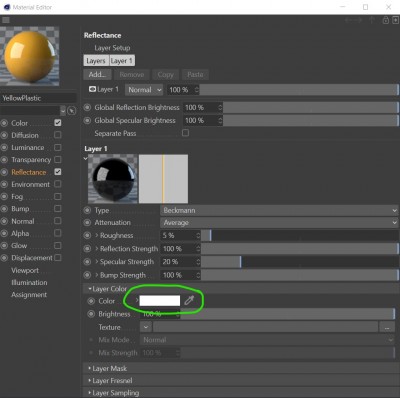This screenshot has width=400, height=398.
Task: Tick the Separate Pass checkbox
Action: click(x=185, y=133)
